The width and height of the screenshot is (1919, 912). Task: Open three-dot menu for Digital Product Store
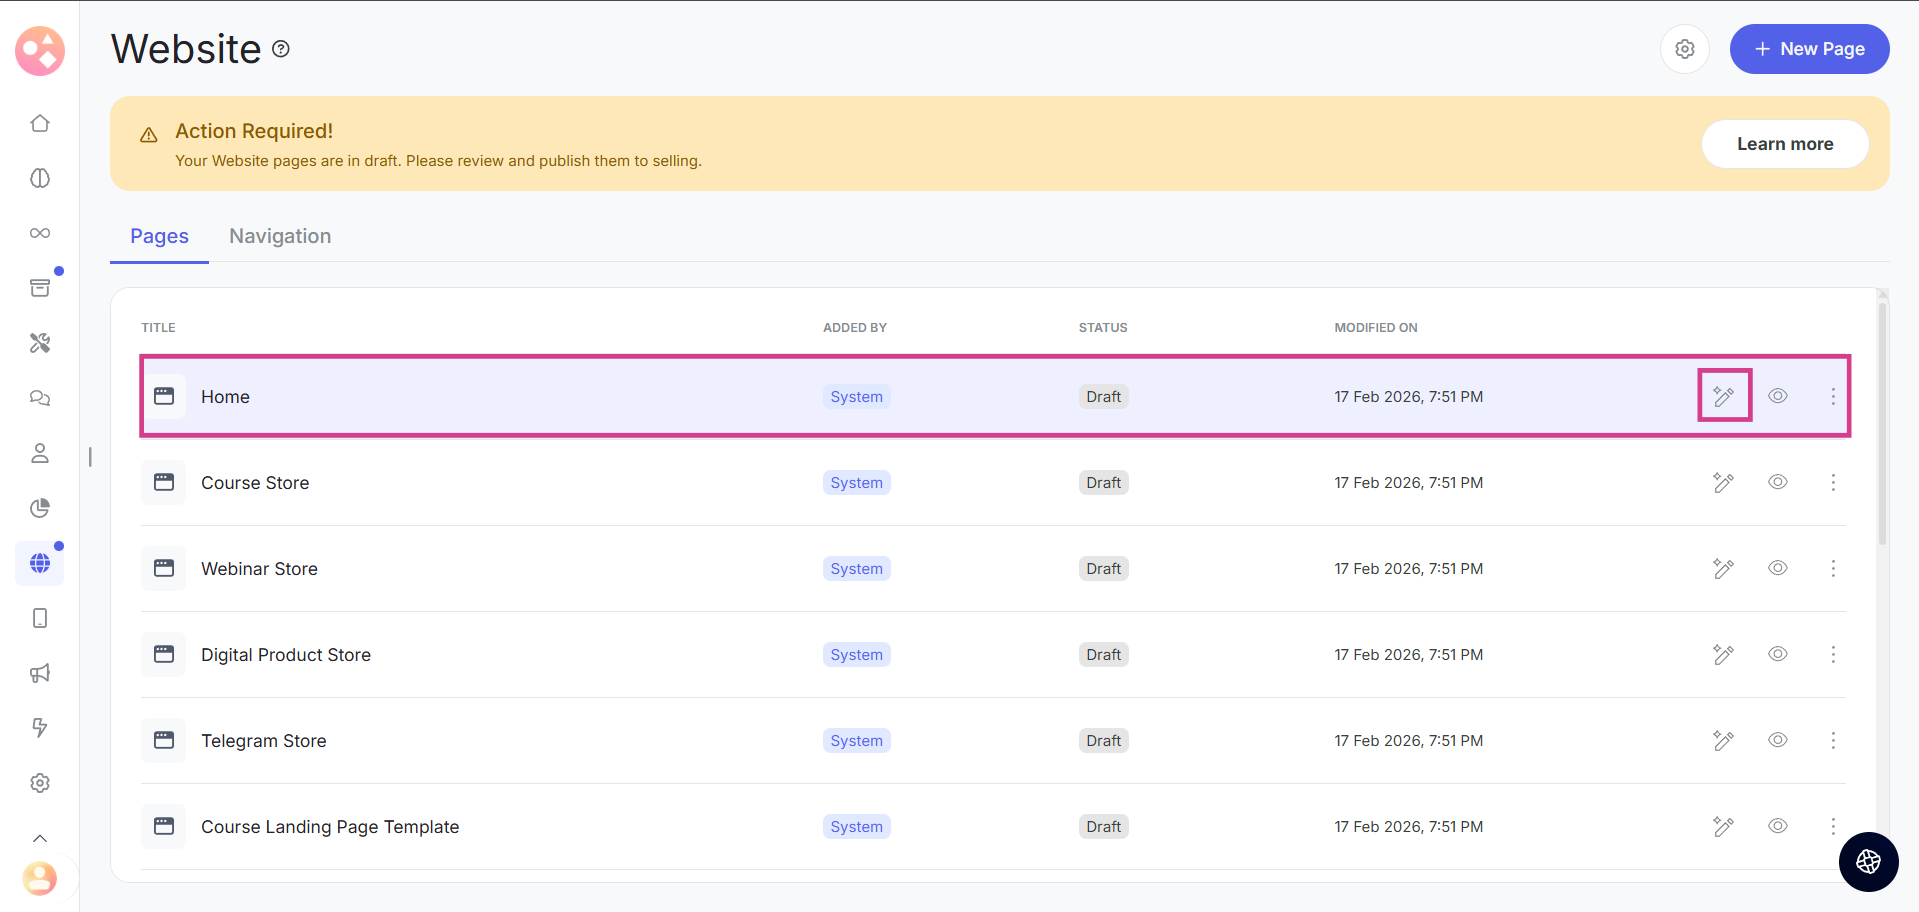pos(1833,654)
